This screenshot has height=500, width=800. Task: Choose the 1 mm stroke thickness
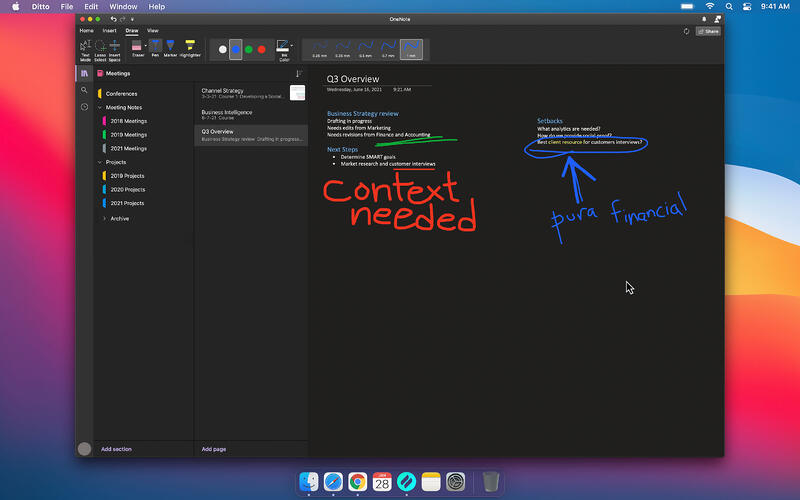point(411,49)
